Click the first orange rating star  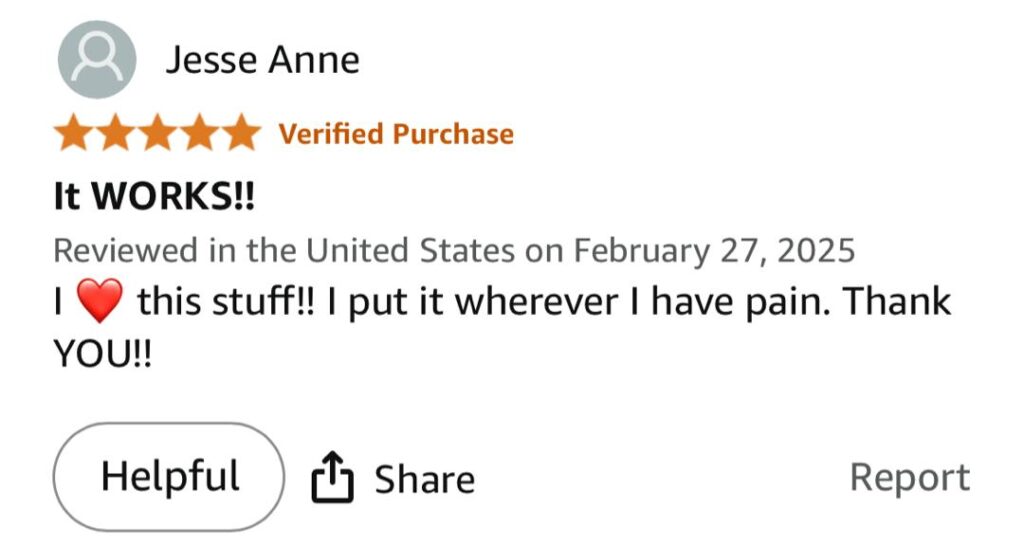point(74,133)
